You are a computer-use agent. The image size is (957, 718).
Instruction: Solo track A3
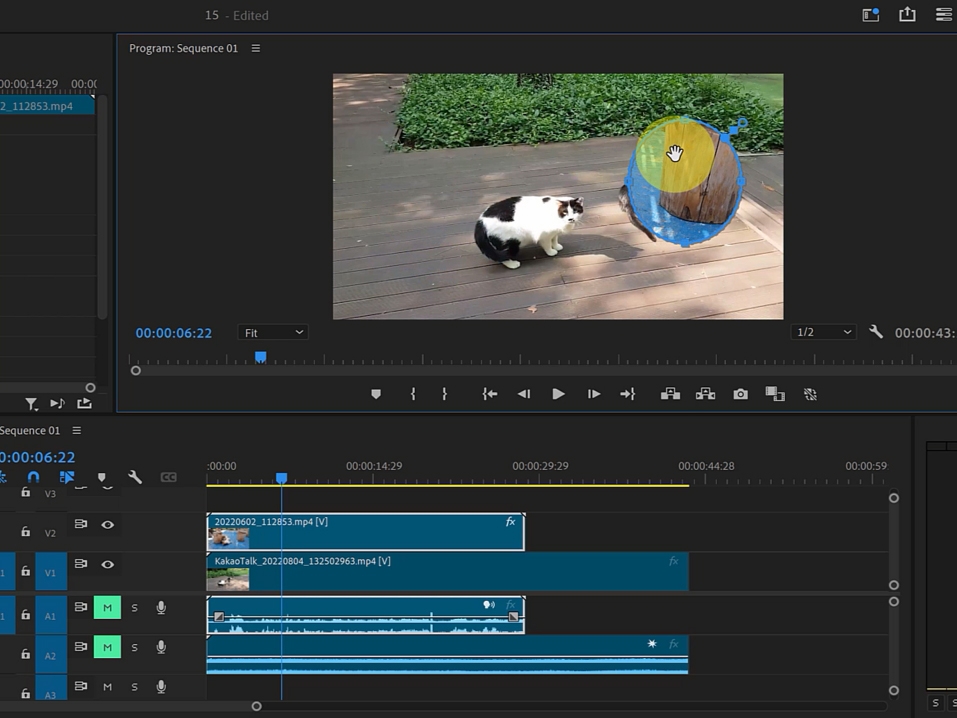[134, 687]
